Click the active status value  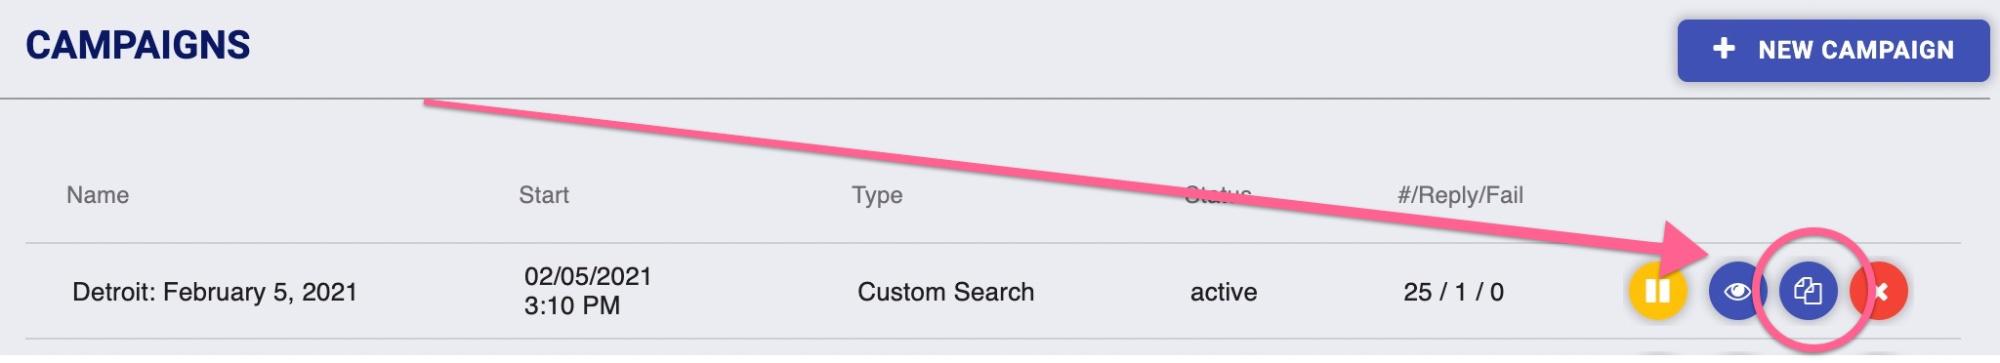click(x=1224, y=292)
